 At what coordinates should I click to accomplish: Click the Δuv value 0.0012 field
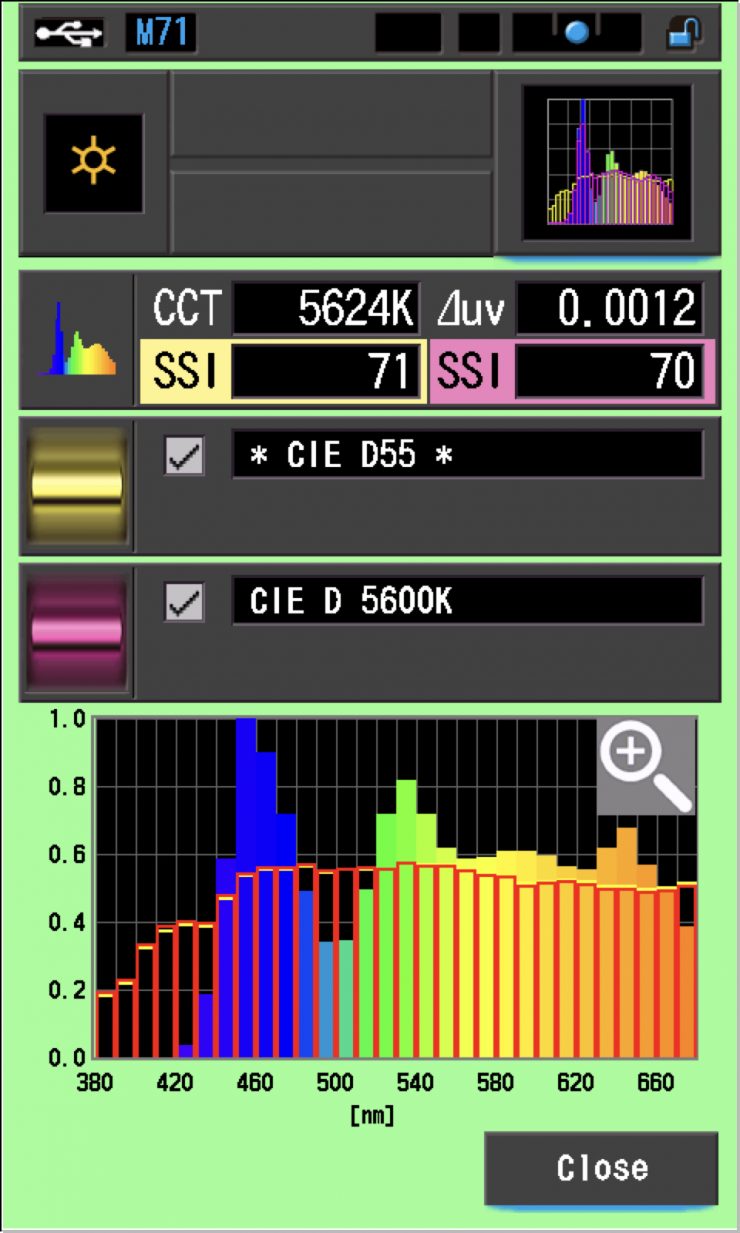click(x=608, y=310)
